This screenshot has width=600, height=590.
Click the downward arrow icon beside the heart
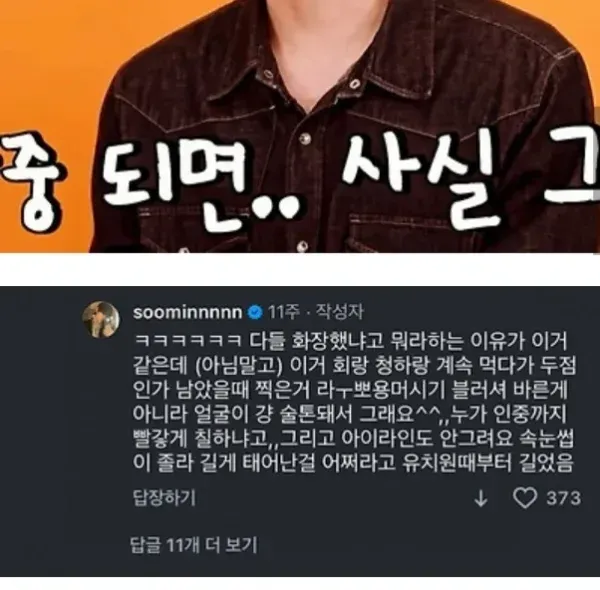[x=481, y=499]
